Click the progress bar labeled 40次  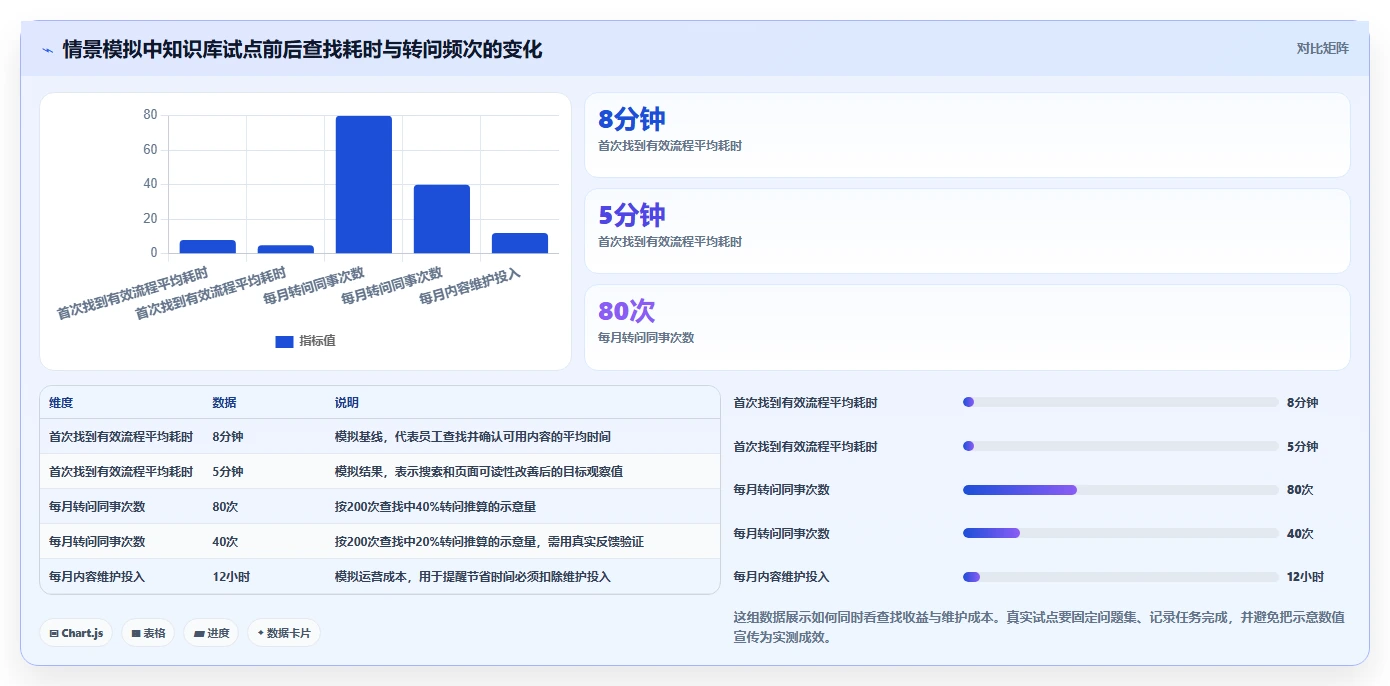tap(1121, 533)
